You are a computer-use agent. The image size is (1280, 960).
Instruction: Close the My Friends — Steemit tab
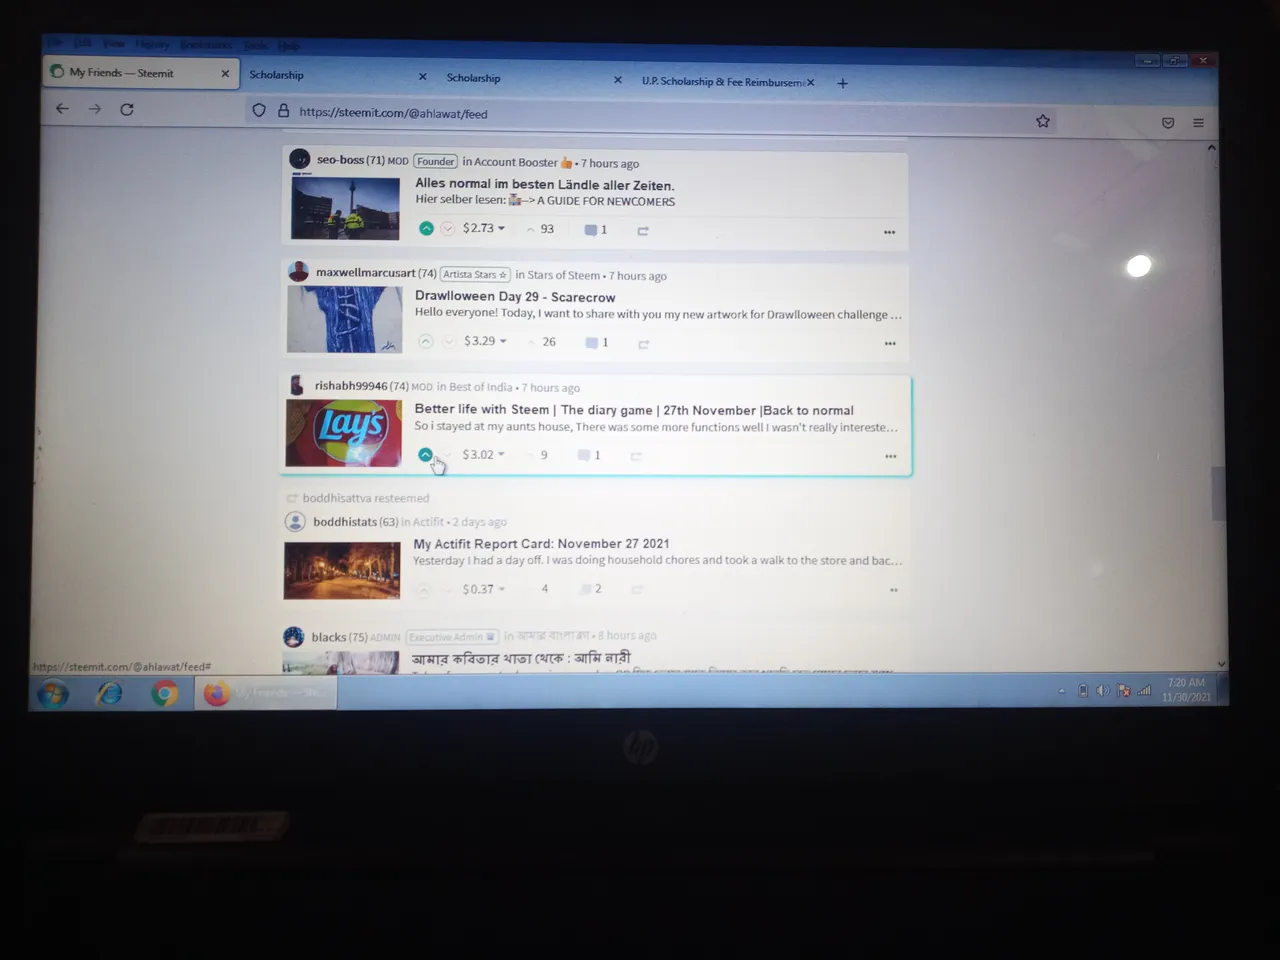225,74
